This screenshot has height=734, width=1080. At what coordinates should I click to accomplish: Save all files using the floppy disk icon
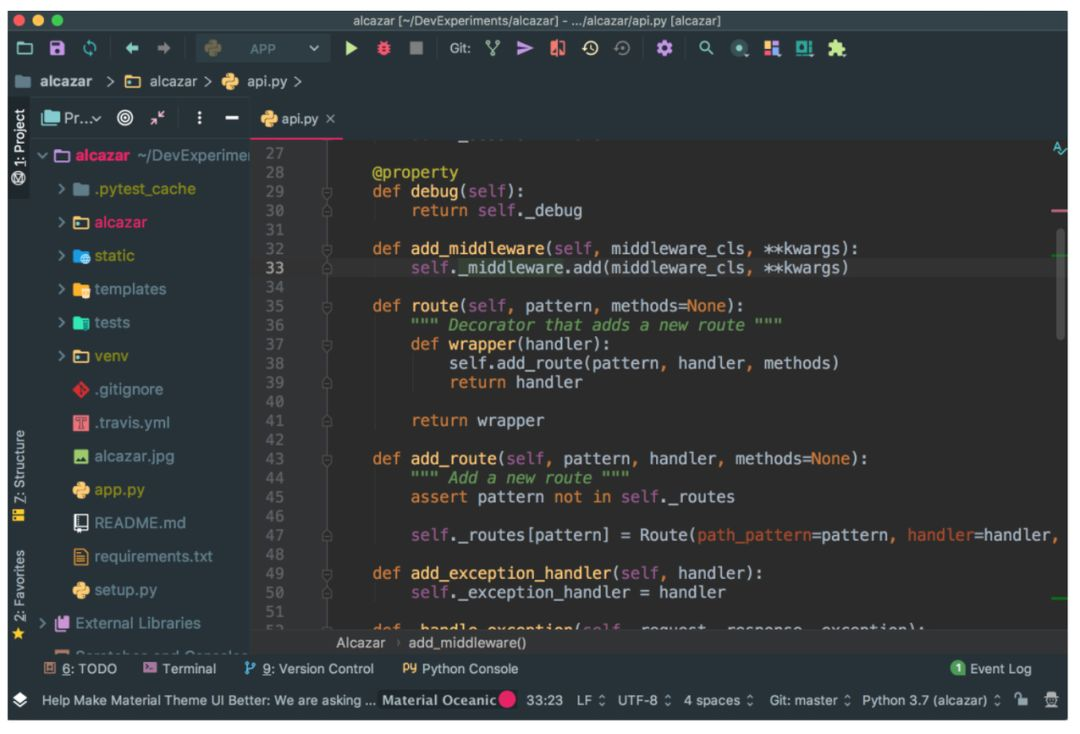(x=58, y=46)
